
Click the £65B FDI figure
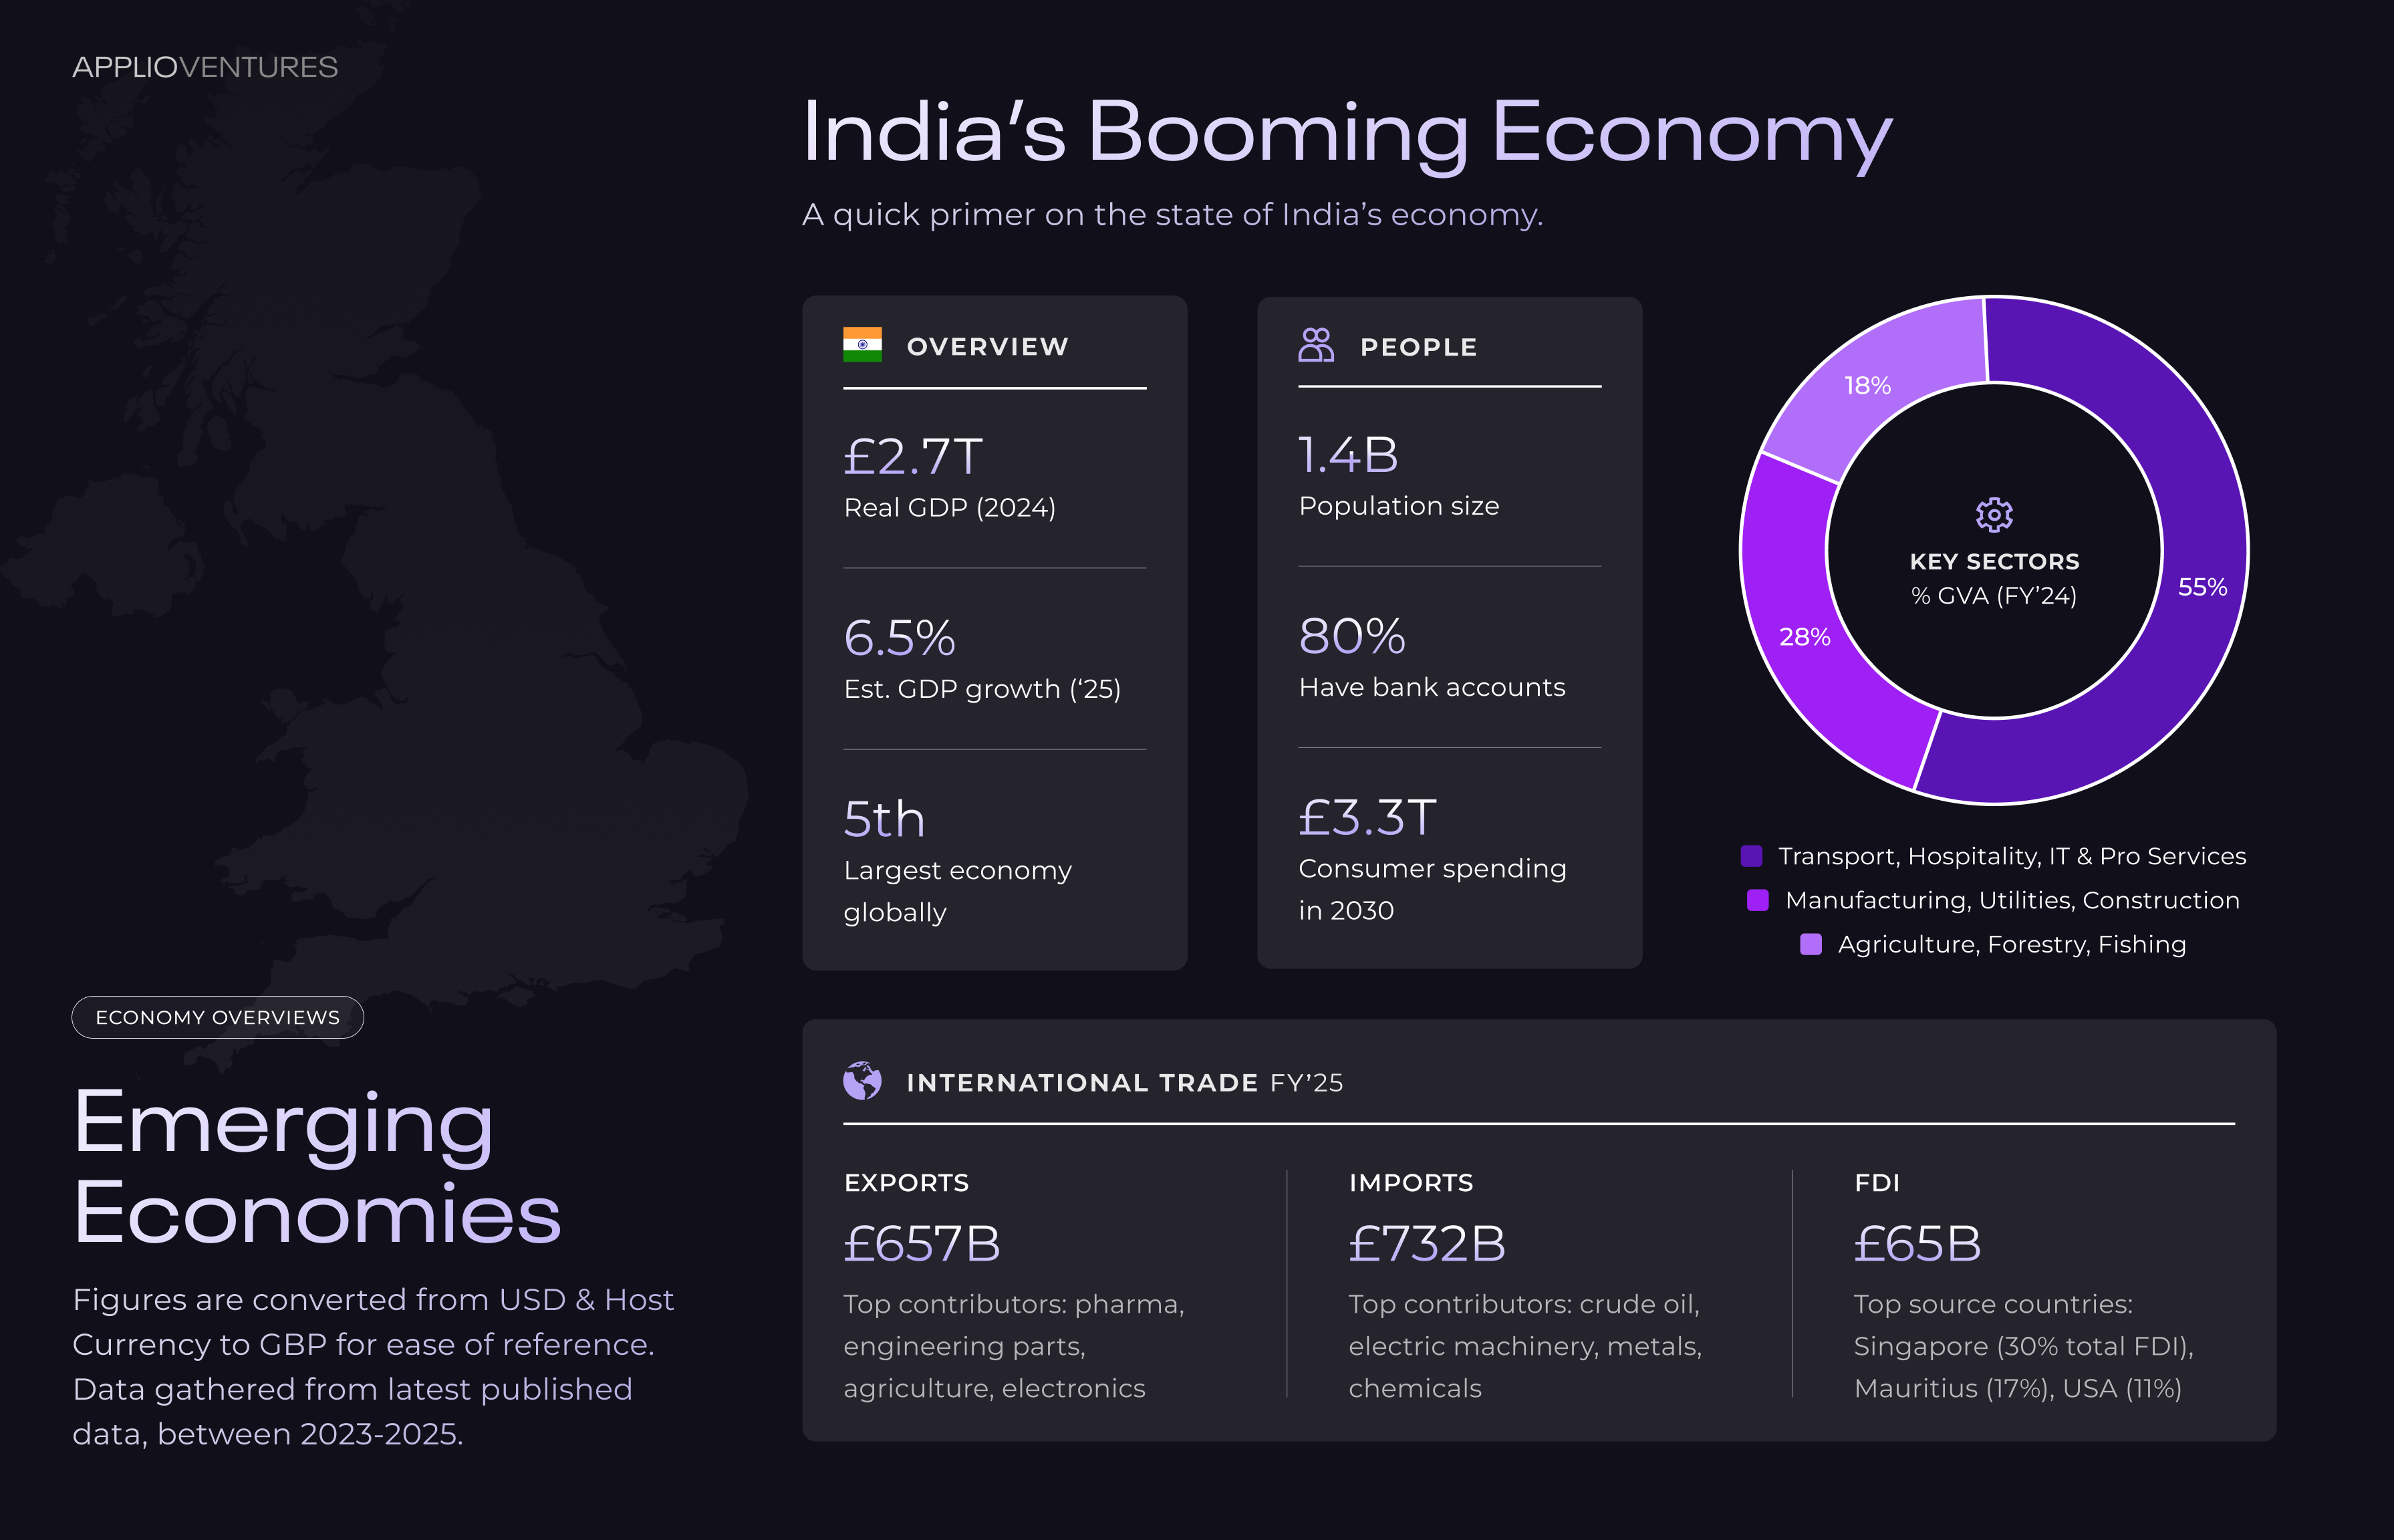pyautogui.click(x=1917, y=1244)
